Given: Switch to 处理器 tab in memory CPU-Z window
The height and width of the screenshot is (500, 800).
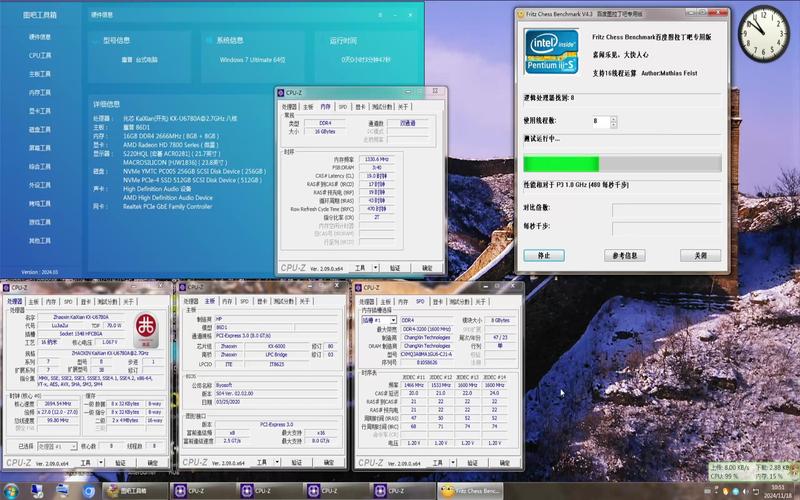Looking at the screenshot, I should click(289, 107).
